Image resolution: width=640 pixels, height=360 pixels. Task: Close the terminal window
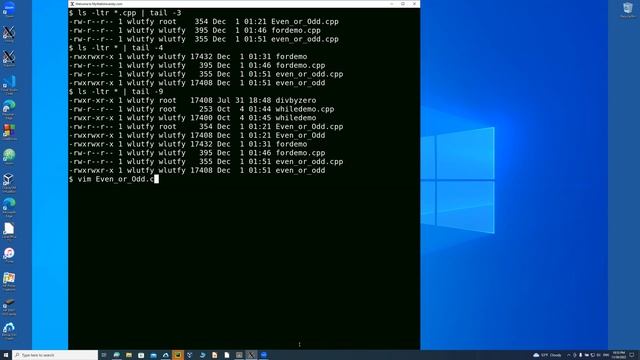pos(414,4)
